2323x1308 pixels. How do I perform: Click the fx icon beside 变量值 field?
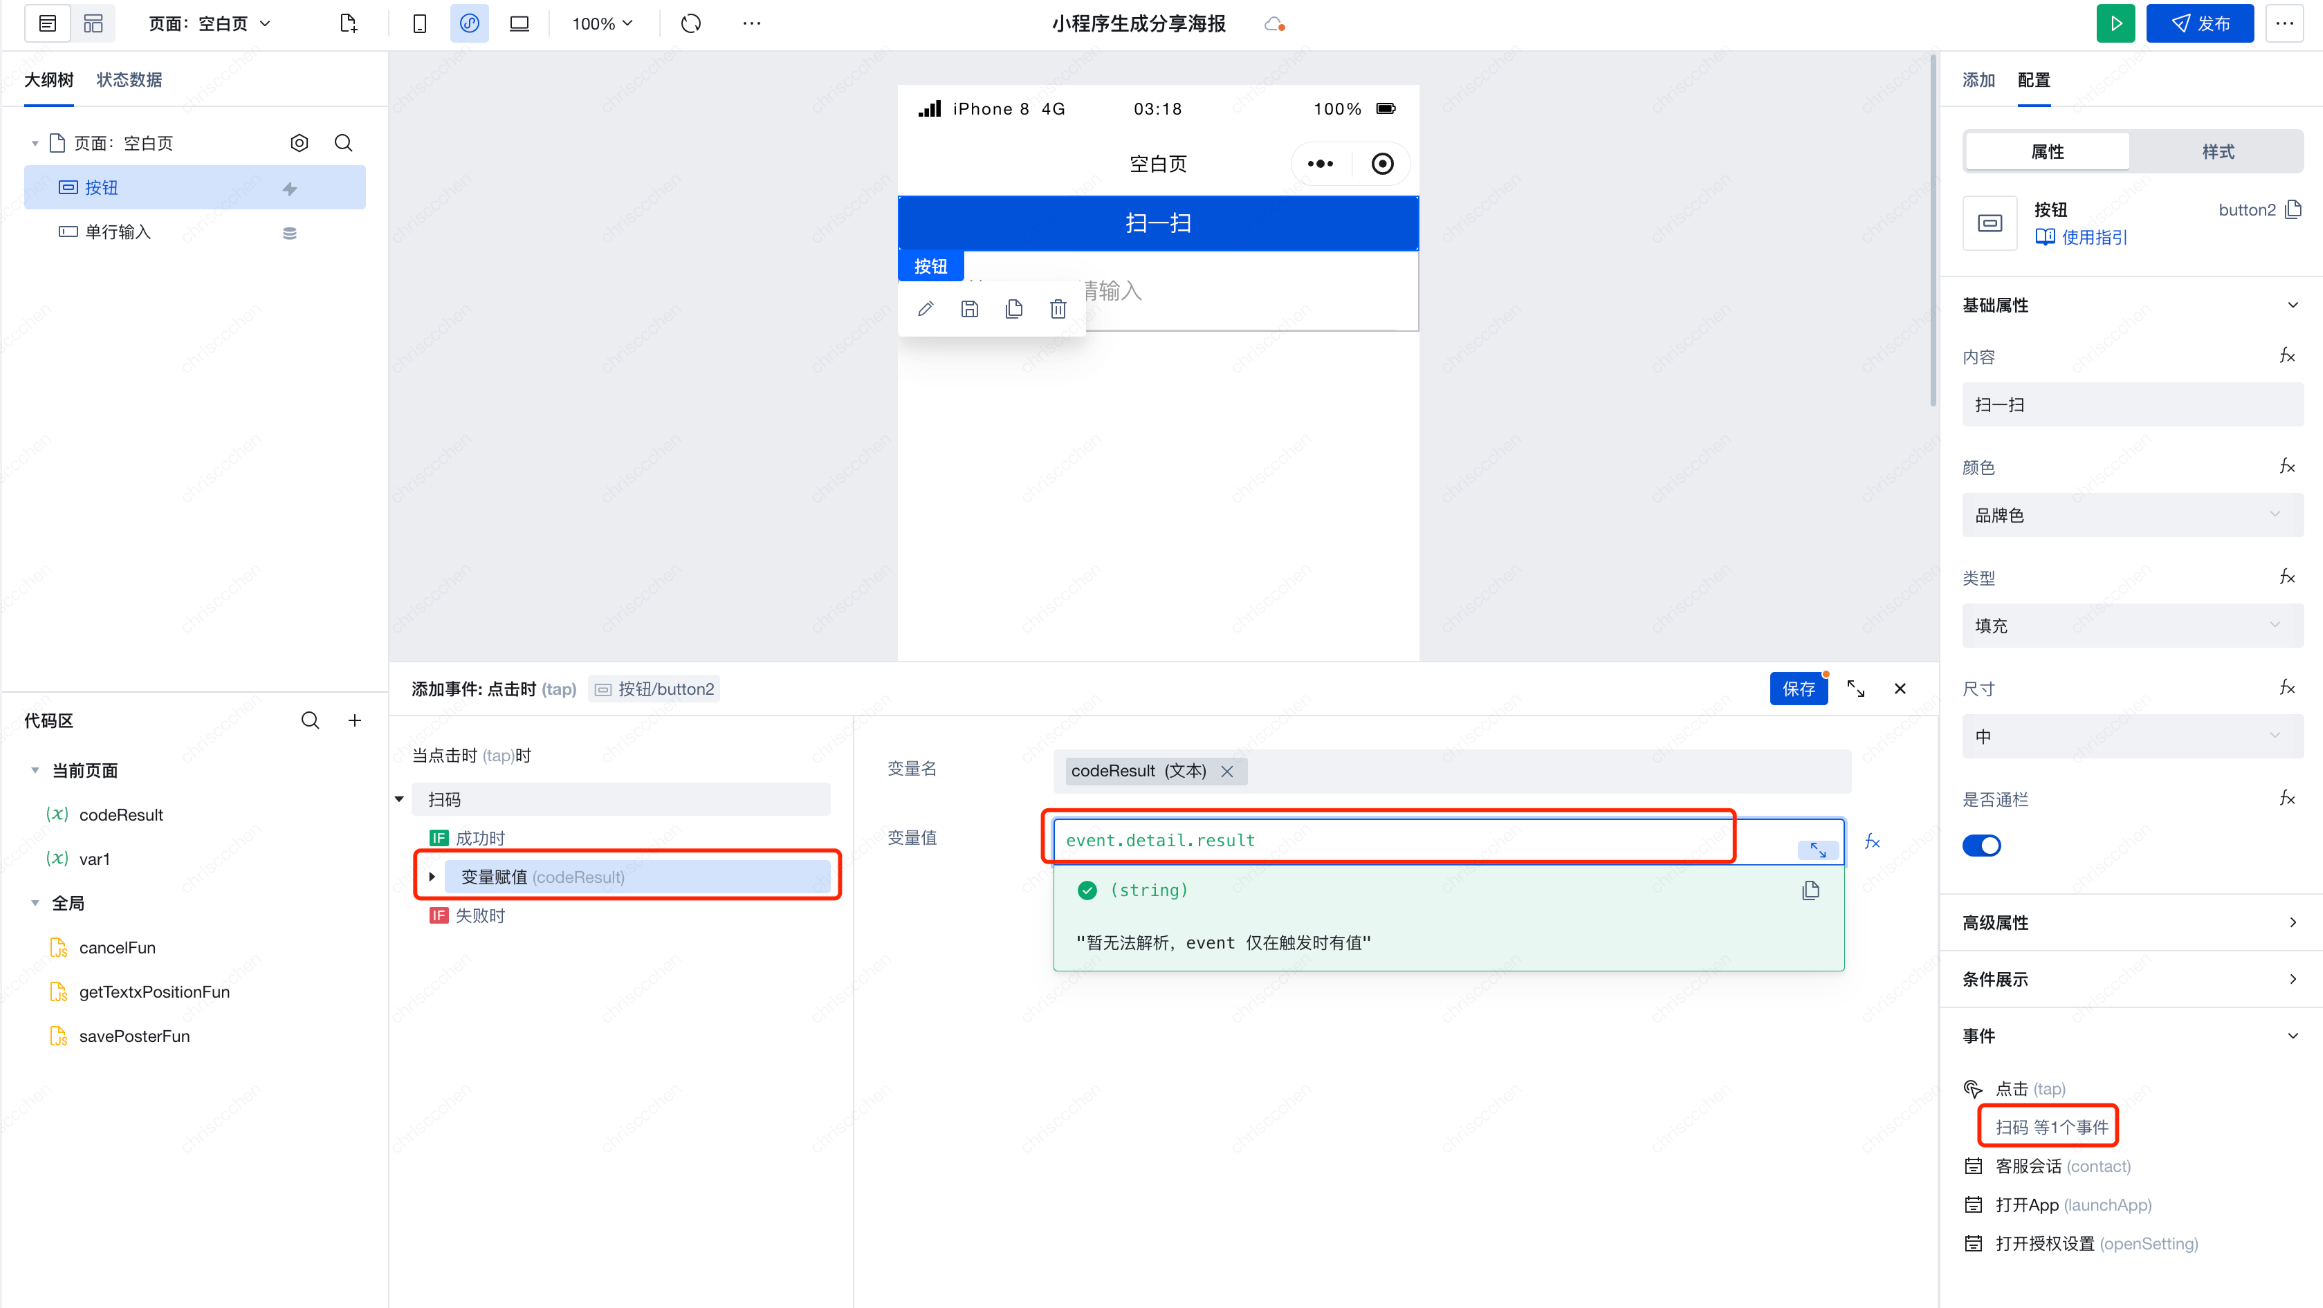(1872, 842)
